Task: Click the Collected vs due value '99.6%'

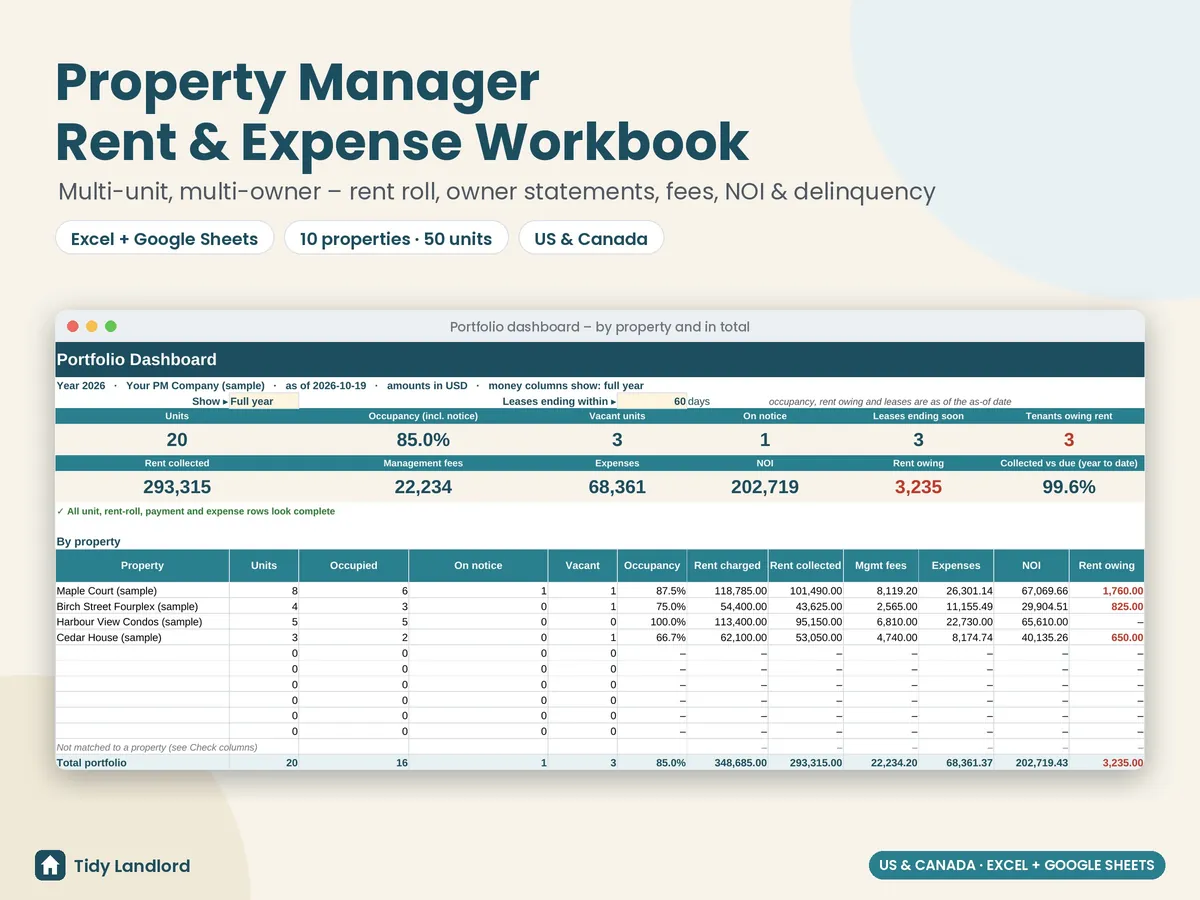Action: tap(1068, 487)
